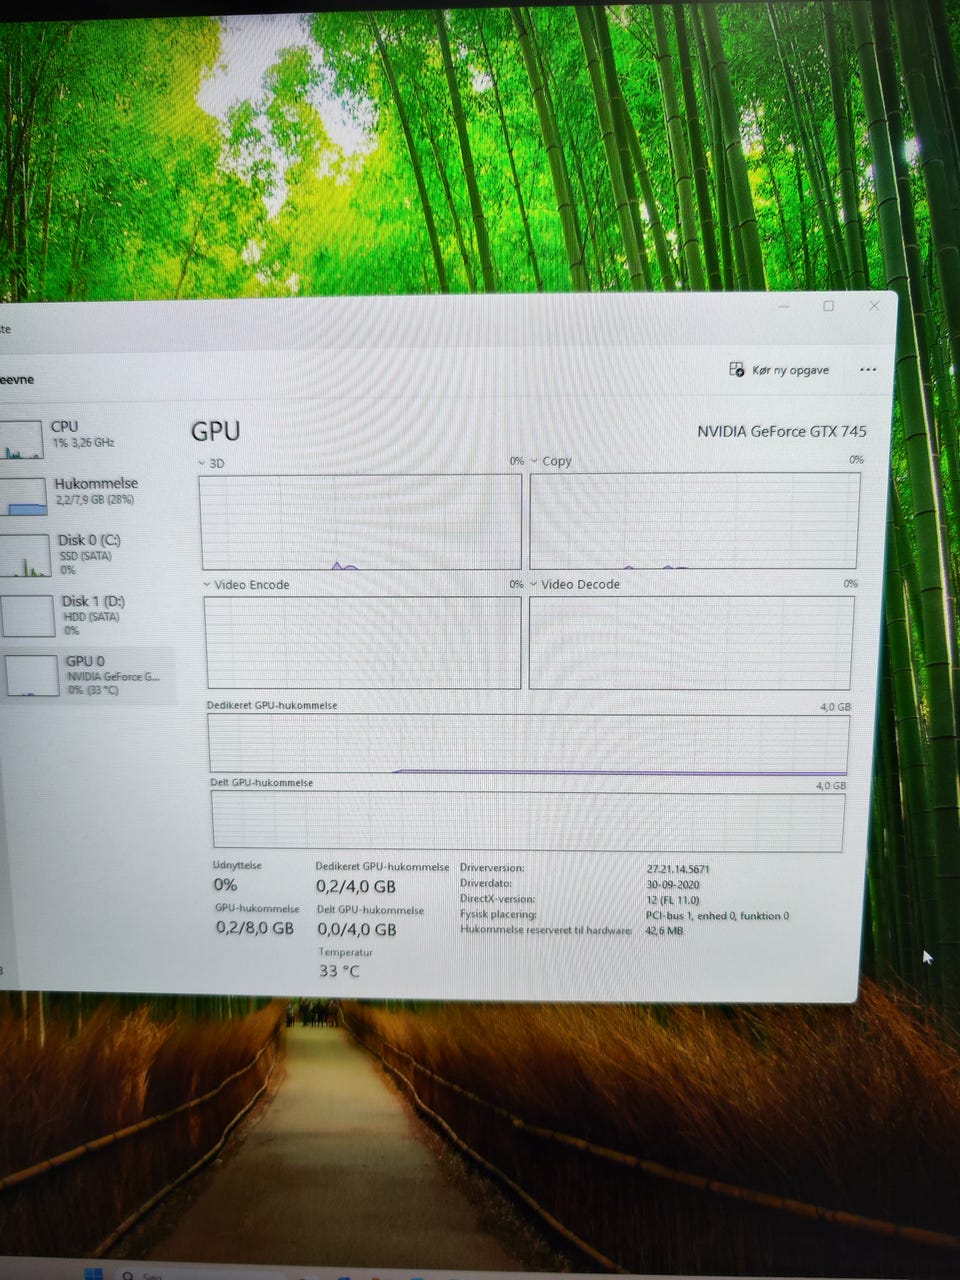The width and height of the screenshot is (960, 1280).
Task: Select Disk 1 (D:) in sidebar
Action: pos(85,615)
